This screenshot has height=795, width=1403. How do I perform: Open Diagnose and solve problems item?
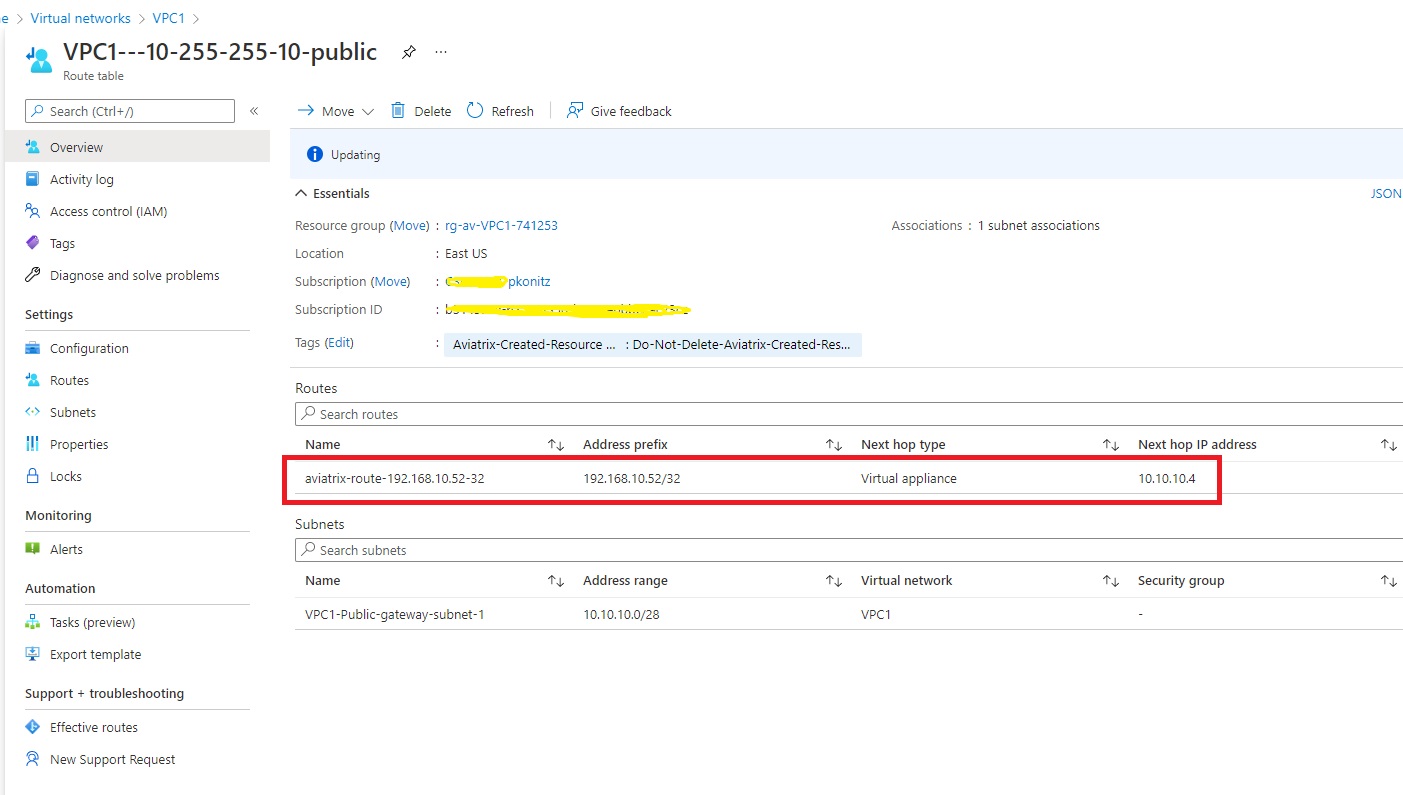[137, 275]
